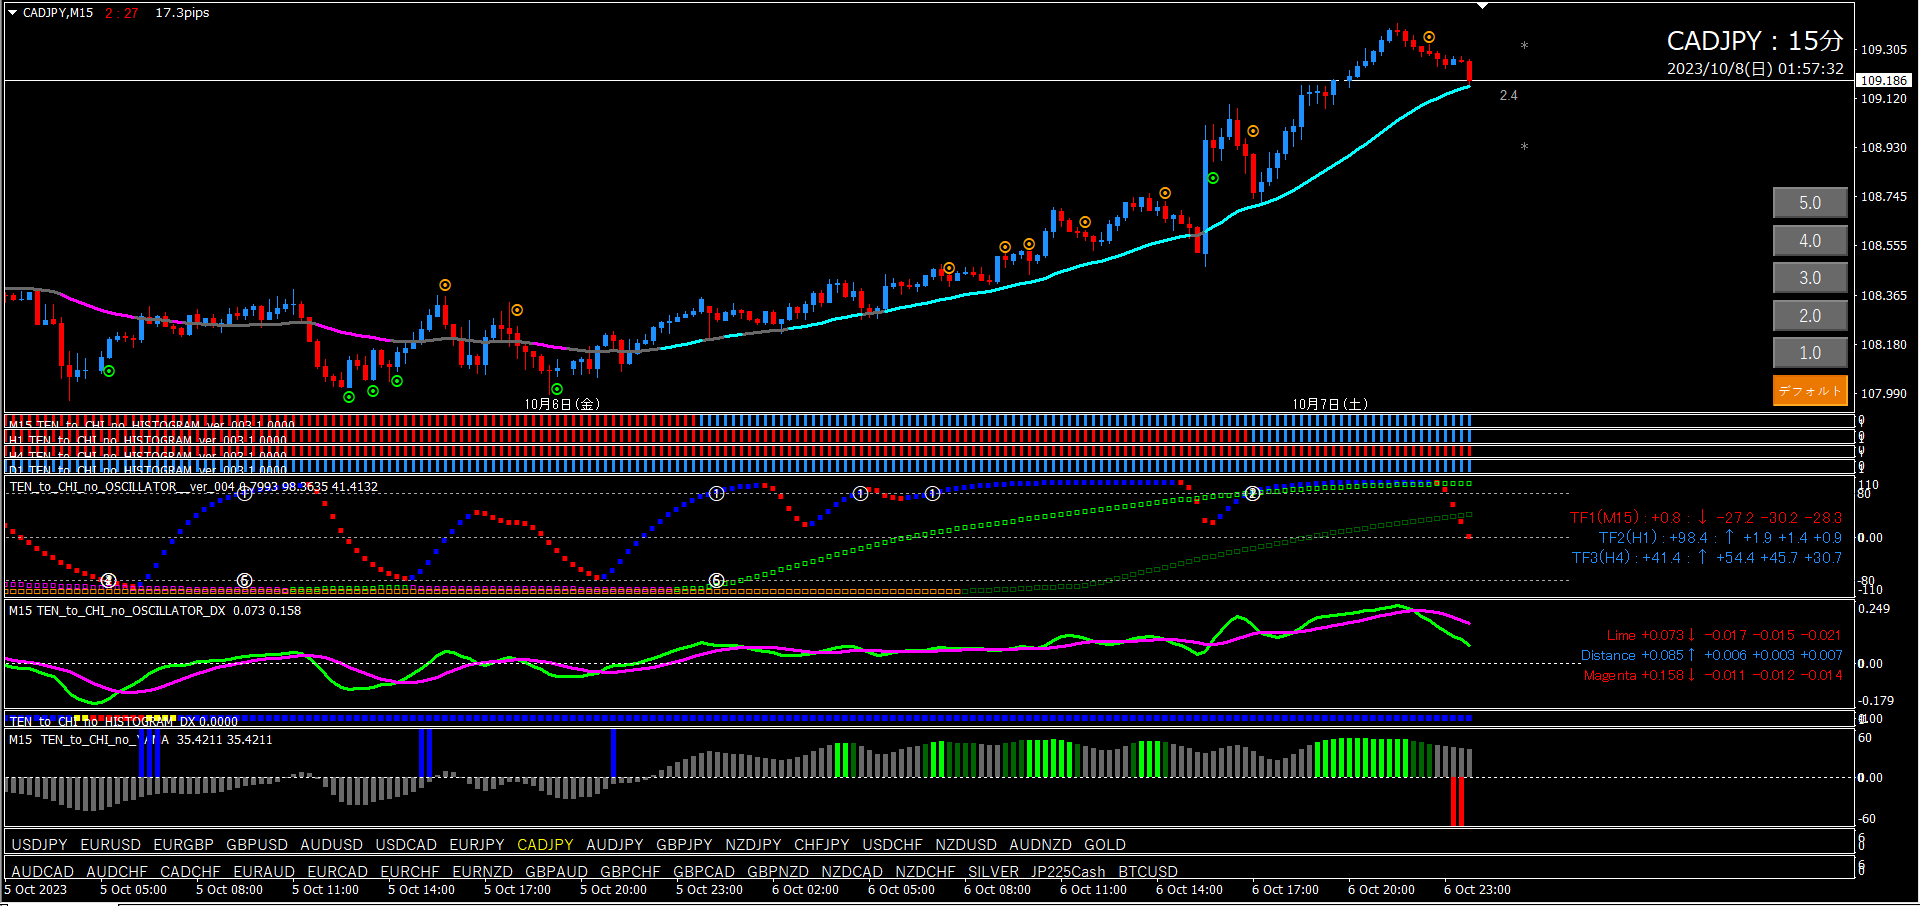Click the 6 Oct 23:00 time axis label
The height and width of the screenshot is (906, 1920).
[1477, 890]
